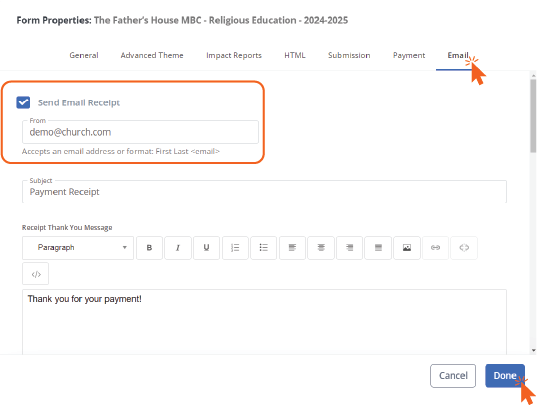Screen dimensions: 537x406
Task: Click the Done button
Action: click(x=505, y=376)
